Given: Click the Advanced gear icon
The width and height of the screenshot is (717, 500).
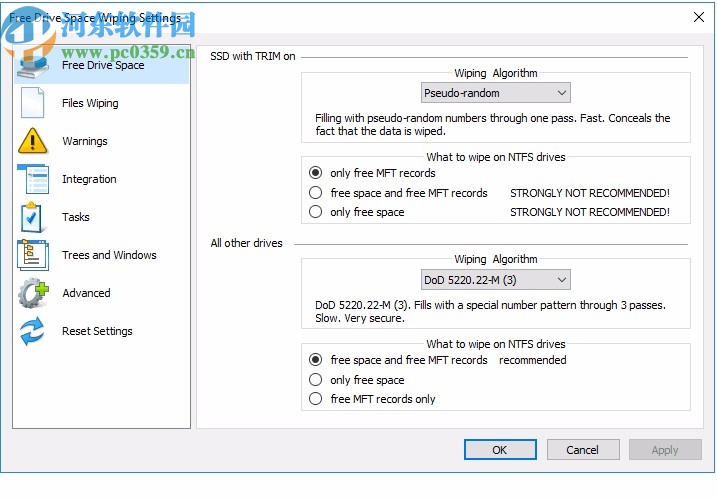Looking at the screenshot, I should click(33, 293).
